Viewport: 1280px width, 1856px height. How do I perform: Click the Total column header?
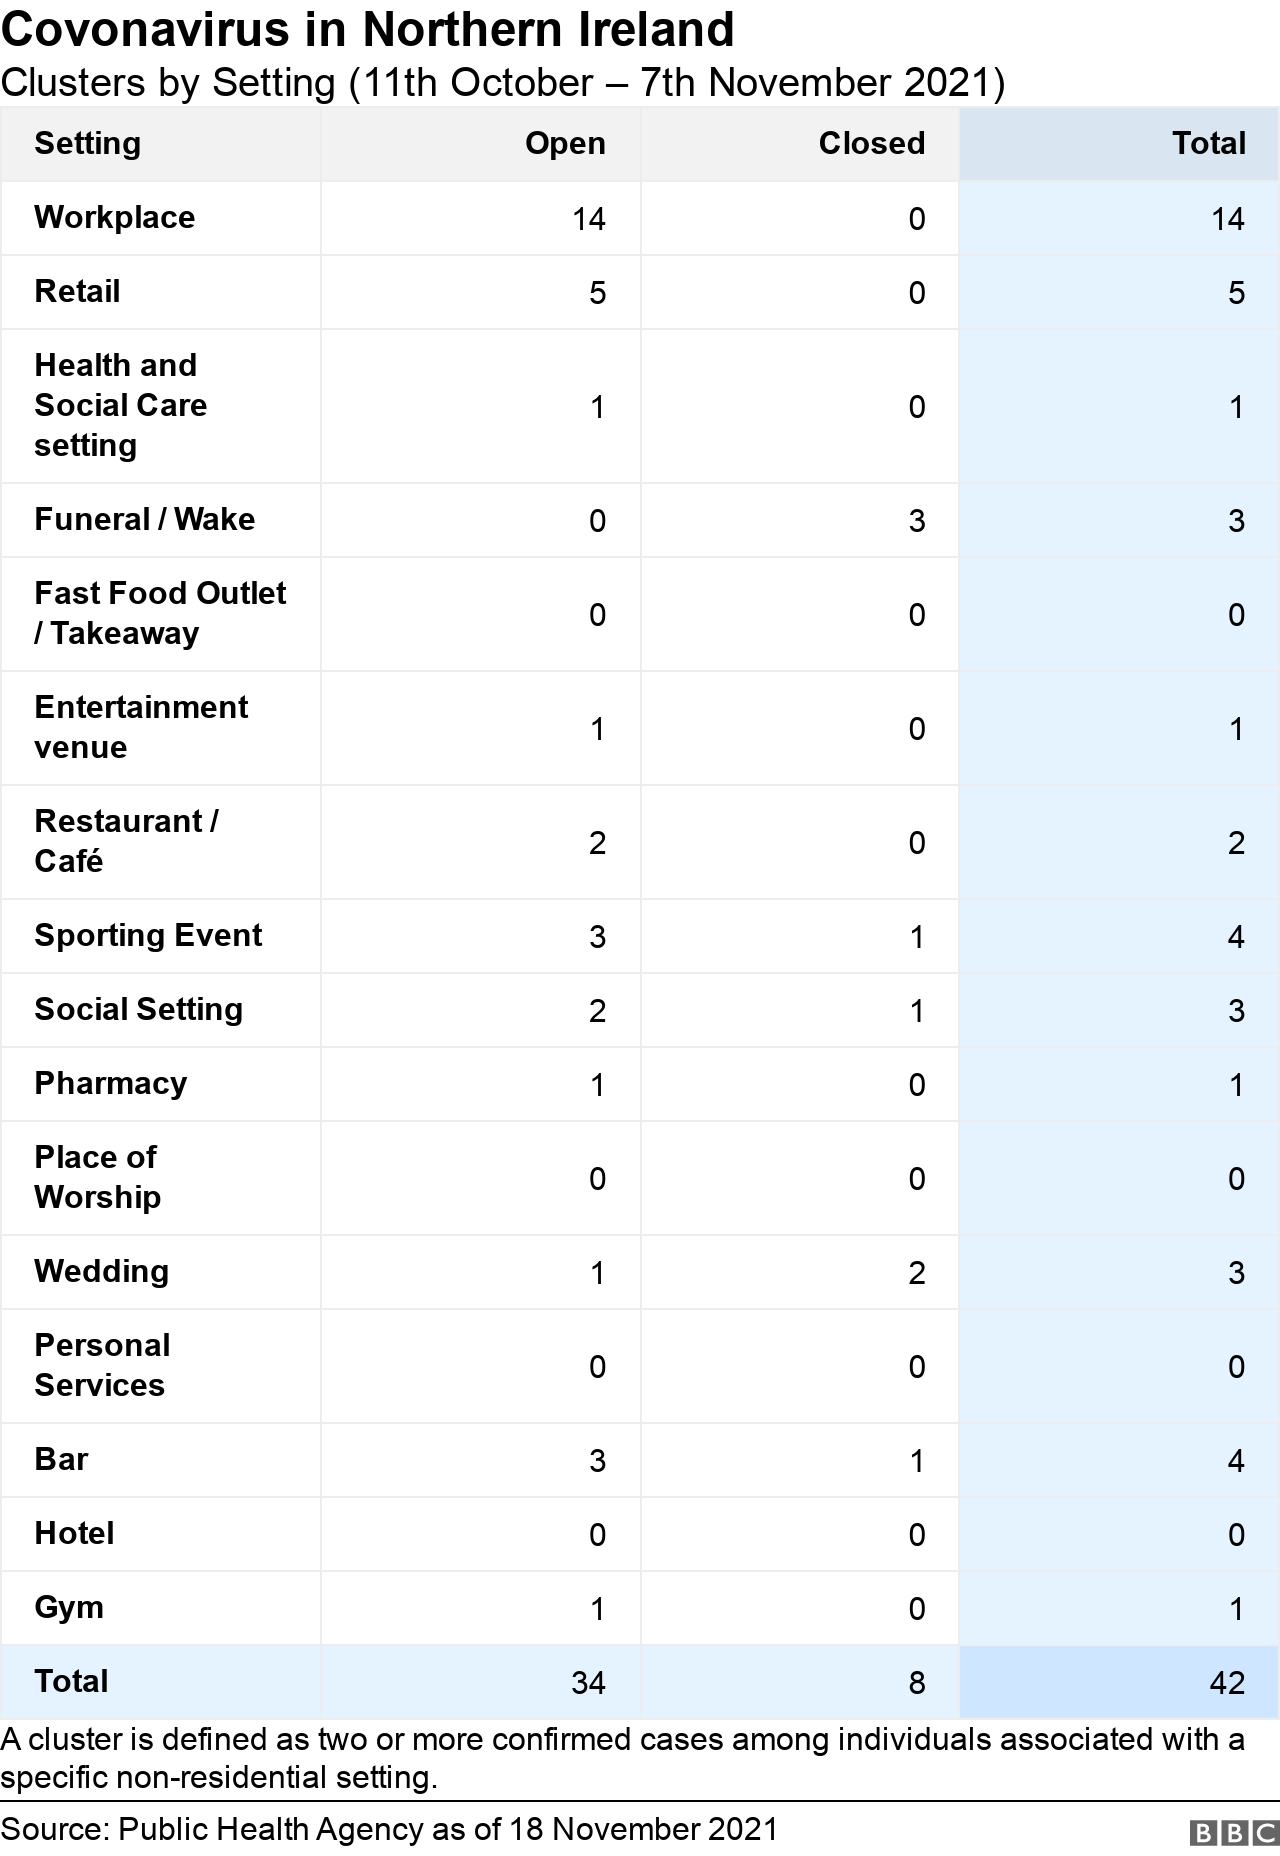(x=1208, y=144)
